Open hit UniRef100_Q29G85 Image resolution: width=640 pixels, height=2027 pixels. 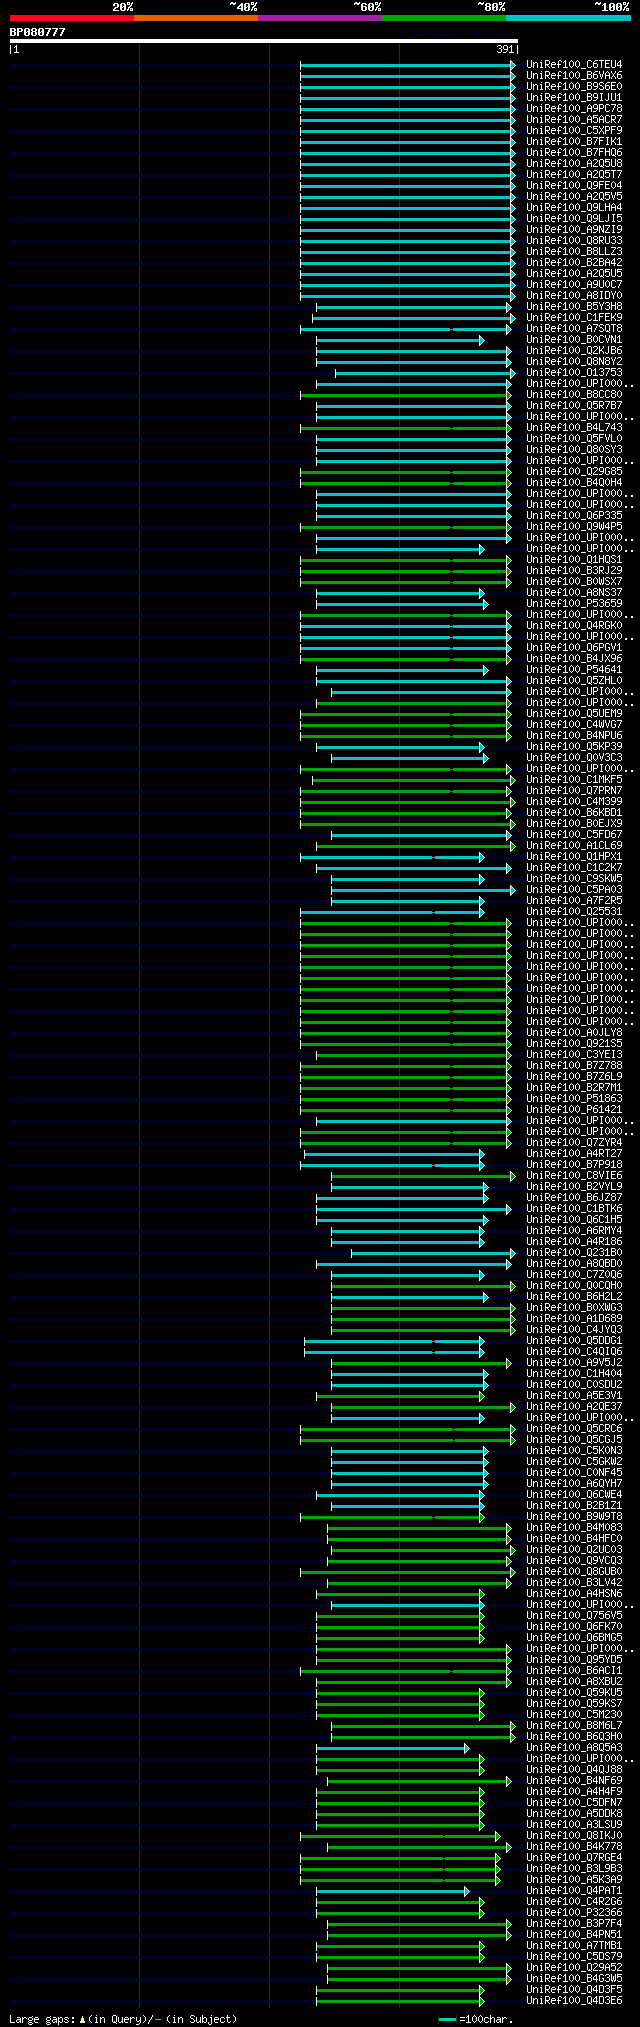point(574,472)
